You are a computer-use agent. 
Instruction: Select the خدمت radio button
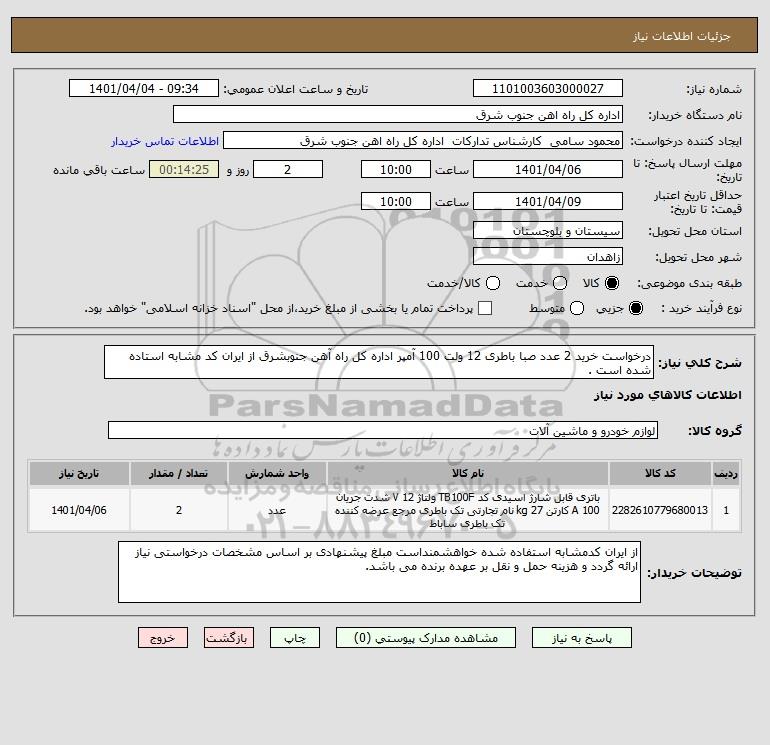point(560,283)
